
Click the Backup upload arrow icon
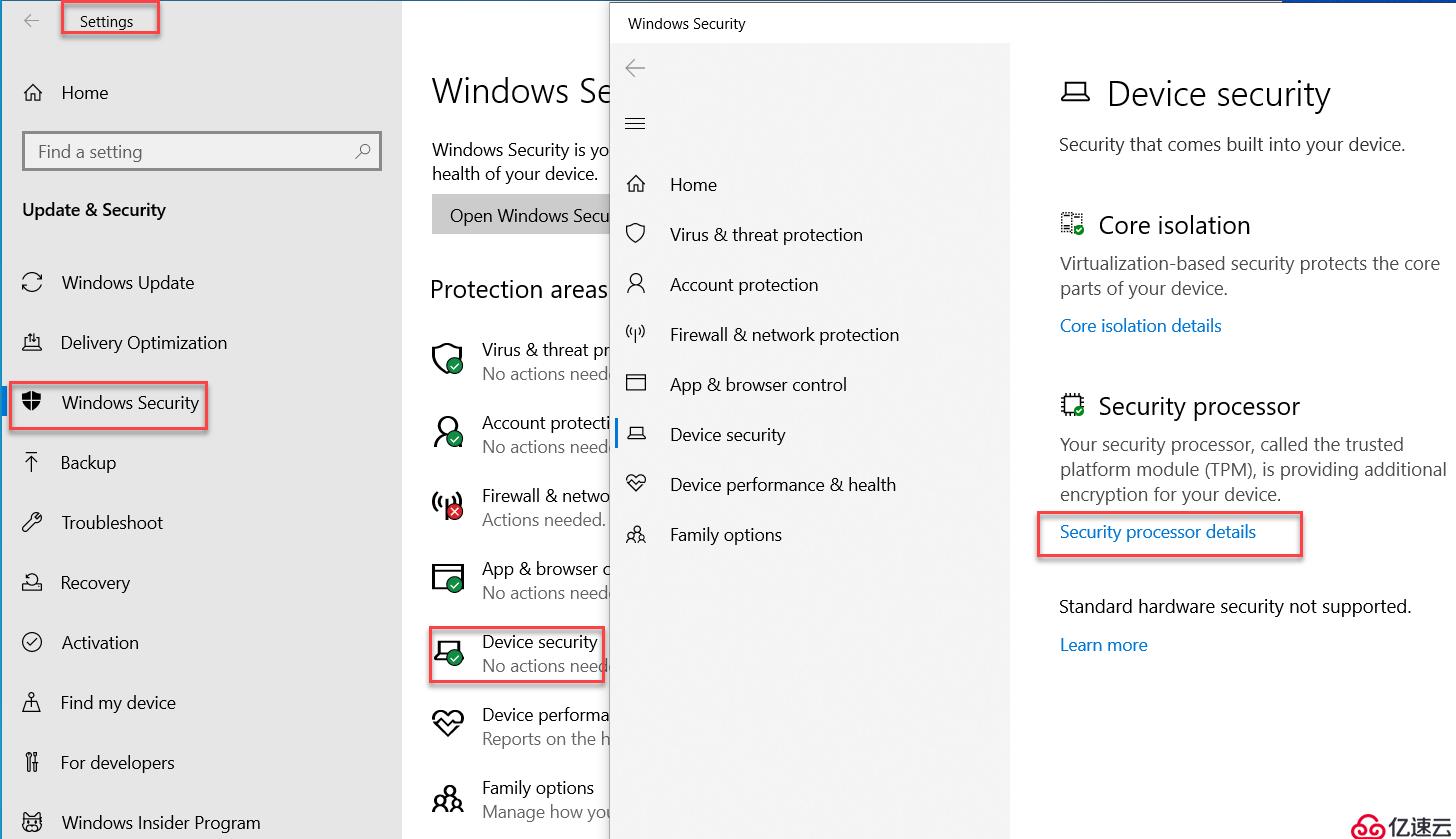(x=32, y=462)
